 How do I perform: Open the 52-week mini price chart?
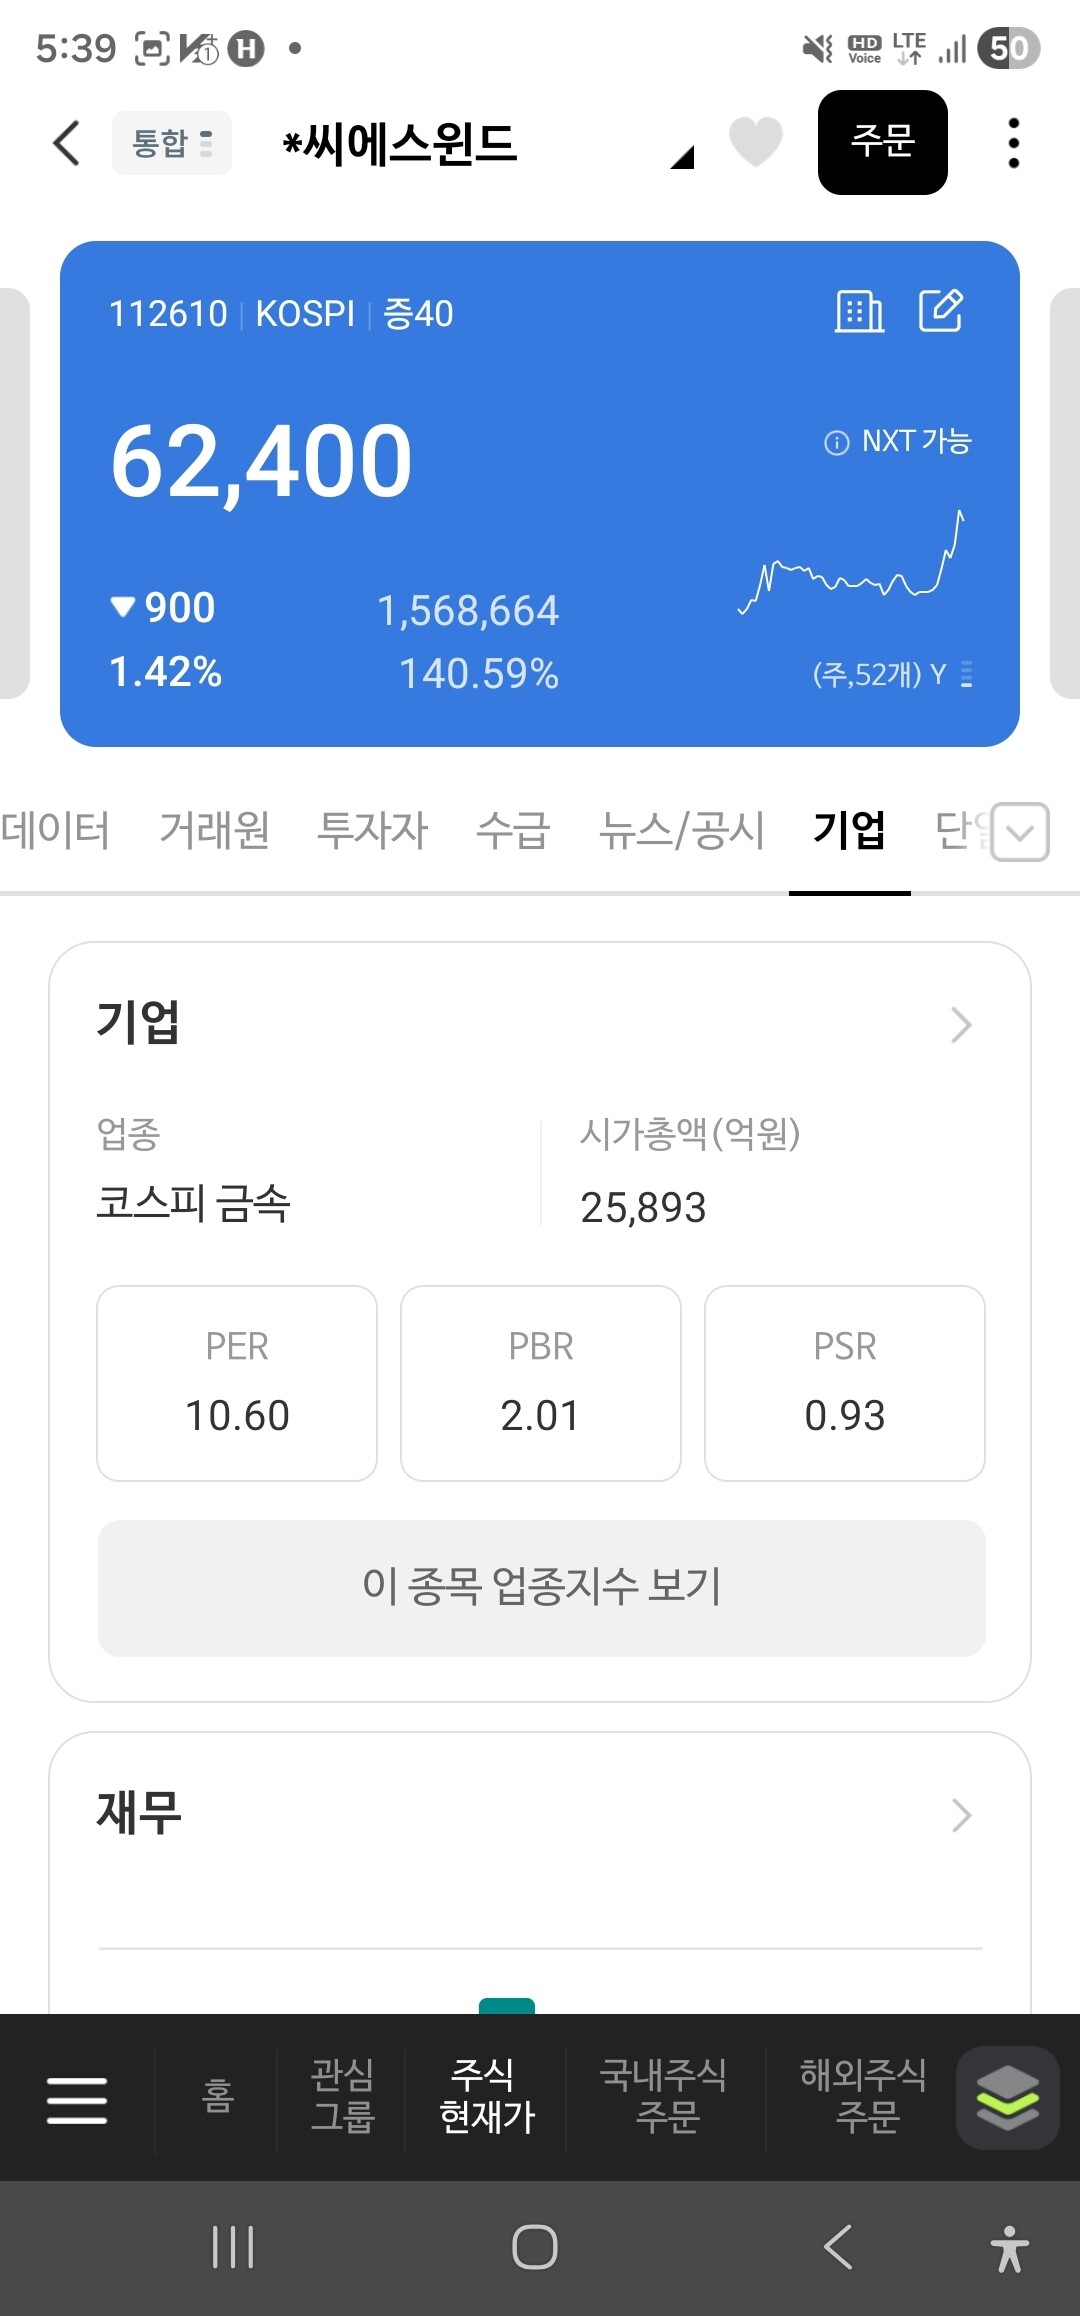point(852,565)
